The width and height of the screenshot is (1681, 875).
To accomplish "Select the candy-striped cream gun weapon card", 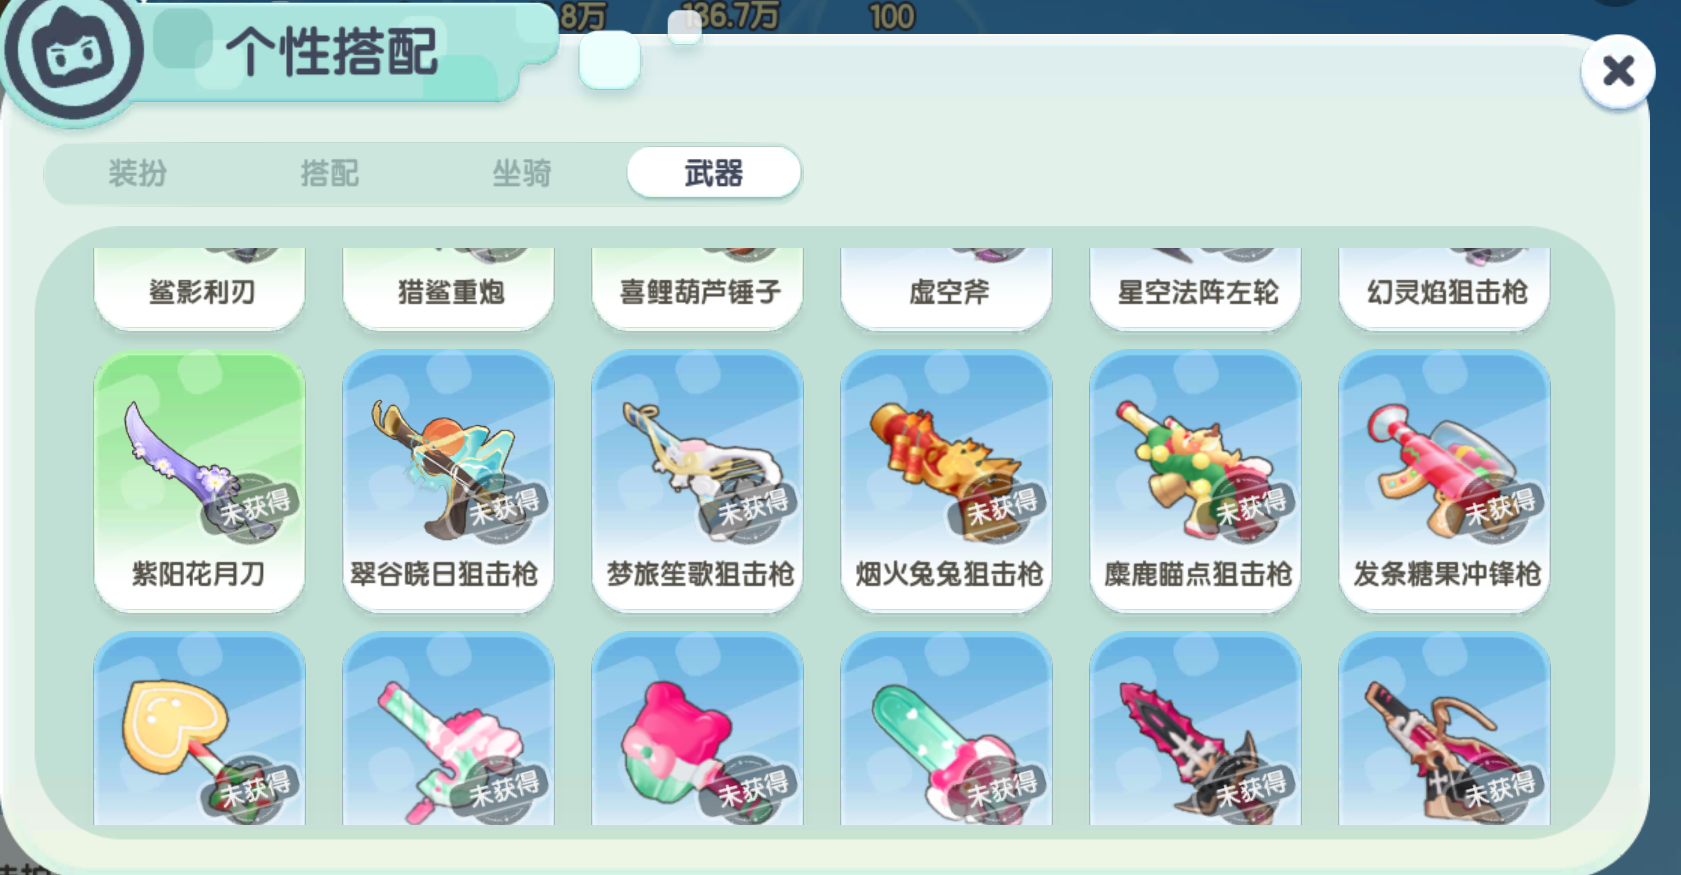I will [448, 729].
